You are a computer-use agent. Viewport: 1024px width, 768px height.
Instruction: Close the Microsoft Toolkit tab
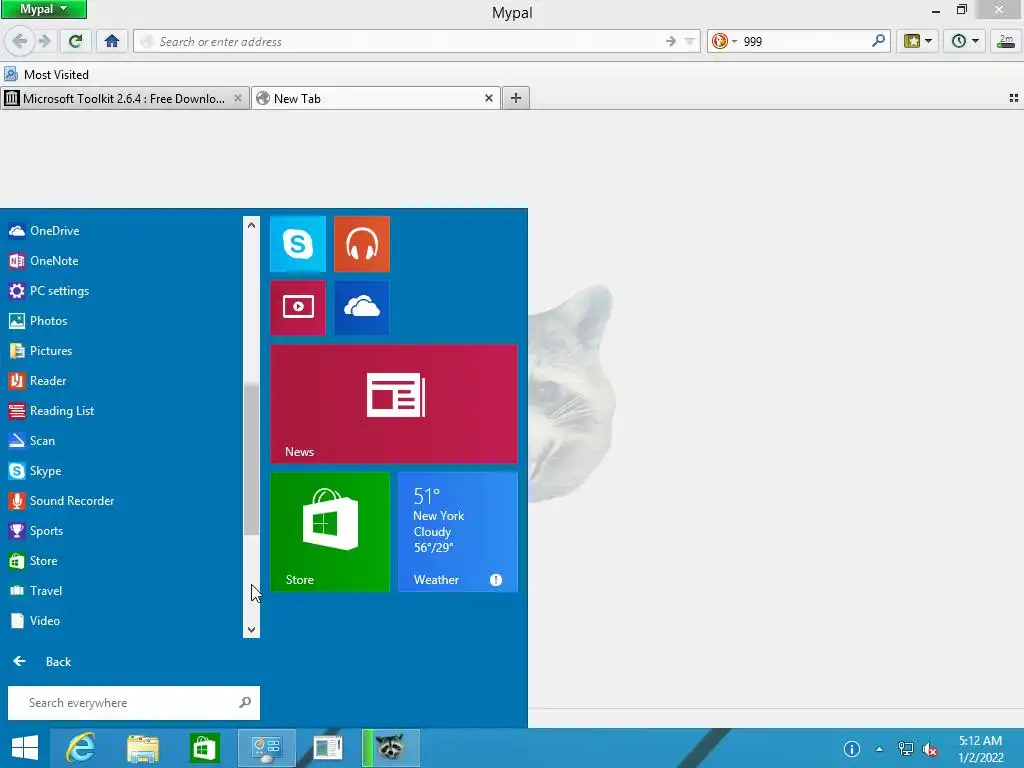238,99
